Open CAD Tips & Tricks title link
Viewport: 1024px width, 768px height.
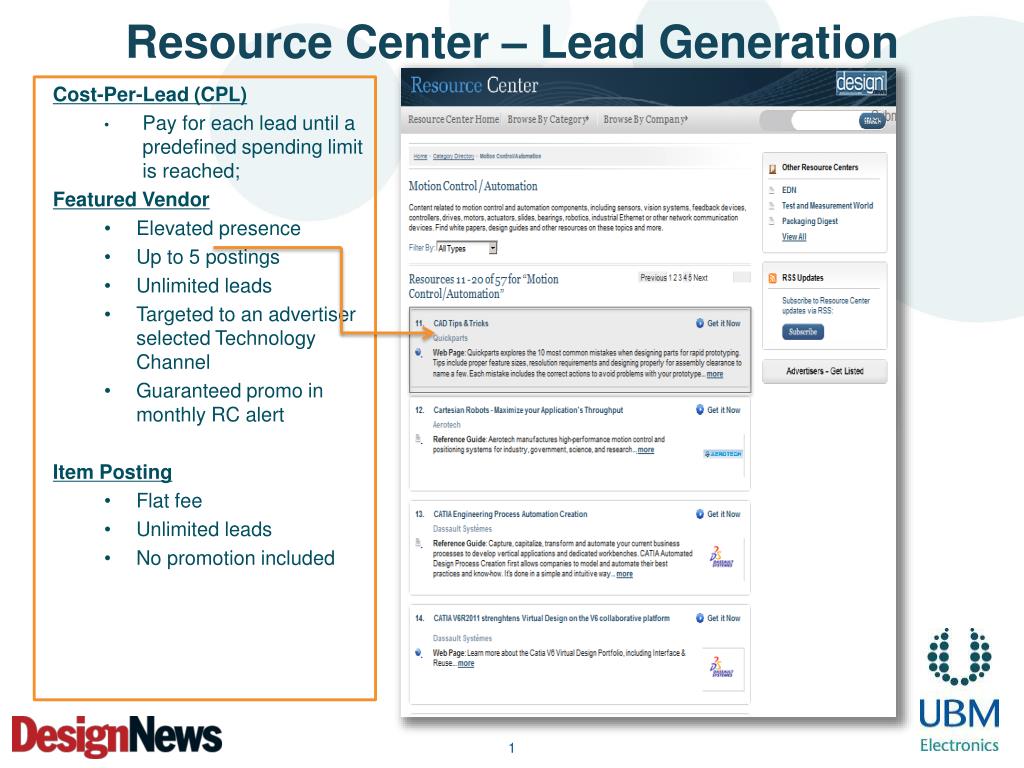coord(460,323)
